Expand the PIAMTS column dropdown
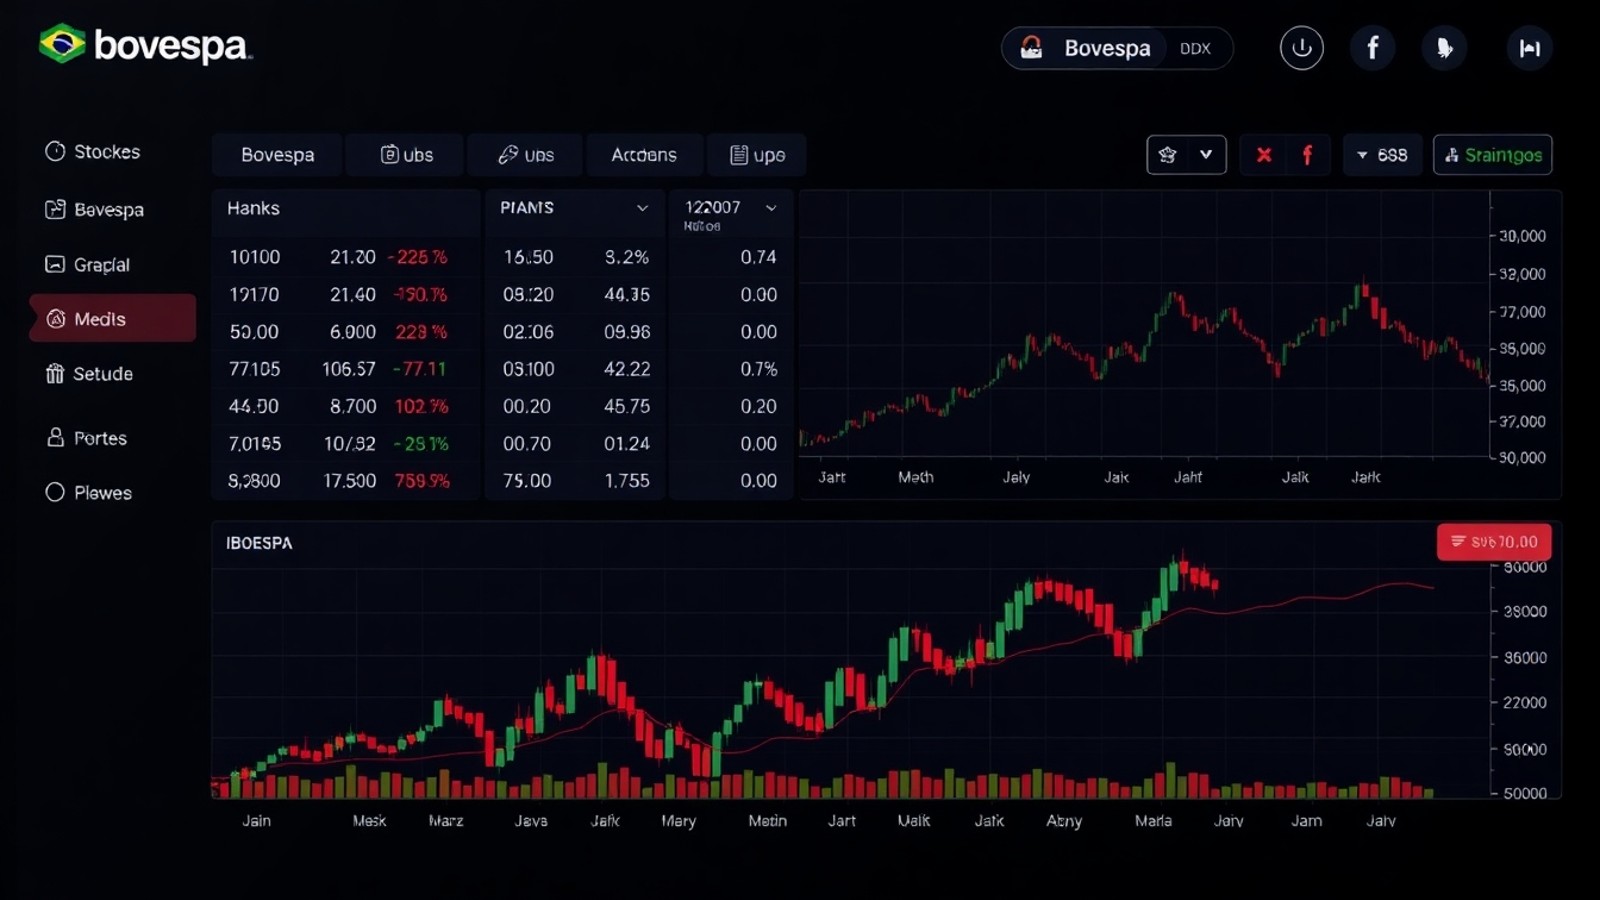The height and width of the screenshot is (900, 1600). tap(642, 208)
